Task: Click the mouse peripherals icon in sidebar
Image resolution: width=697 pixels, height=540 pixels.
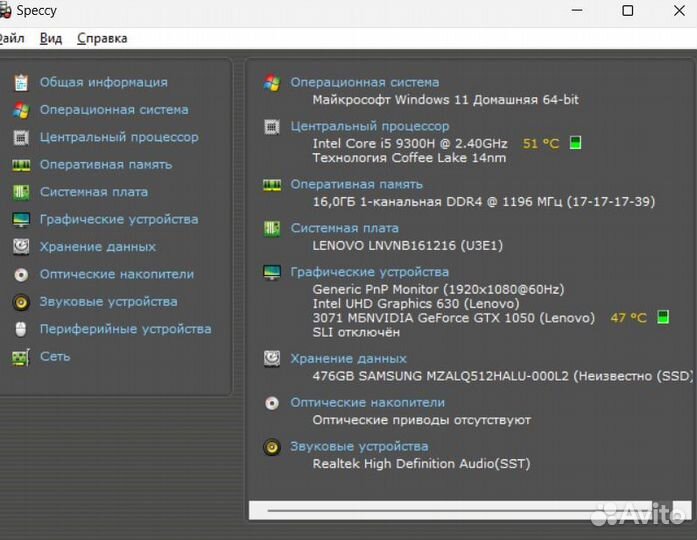Action: tap(21, 329)
